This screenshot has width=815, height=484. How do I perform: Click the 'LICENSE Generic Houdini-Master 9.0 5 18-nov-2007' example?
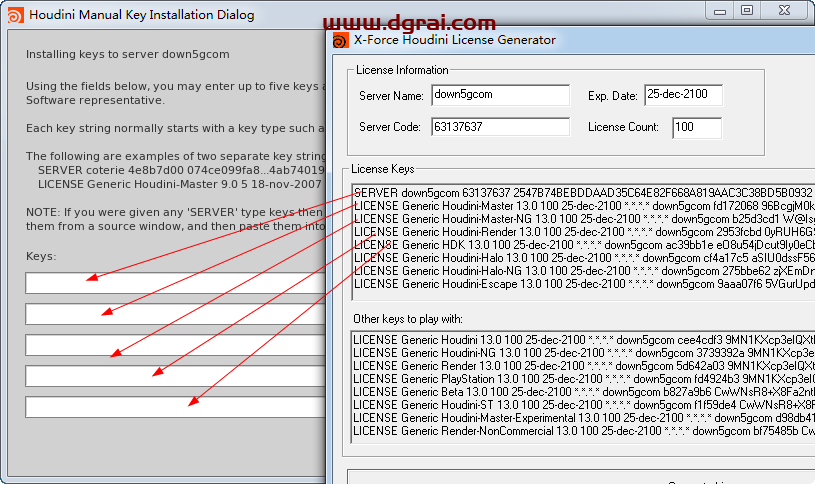(180, 184)
